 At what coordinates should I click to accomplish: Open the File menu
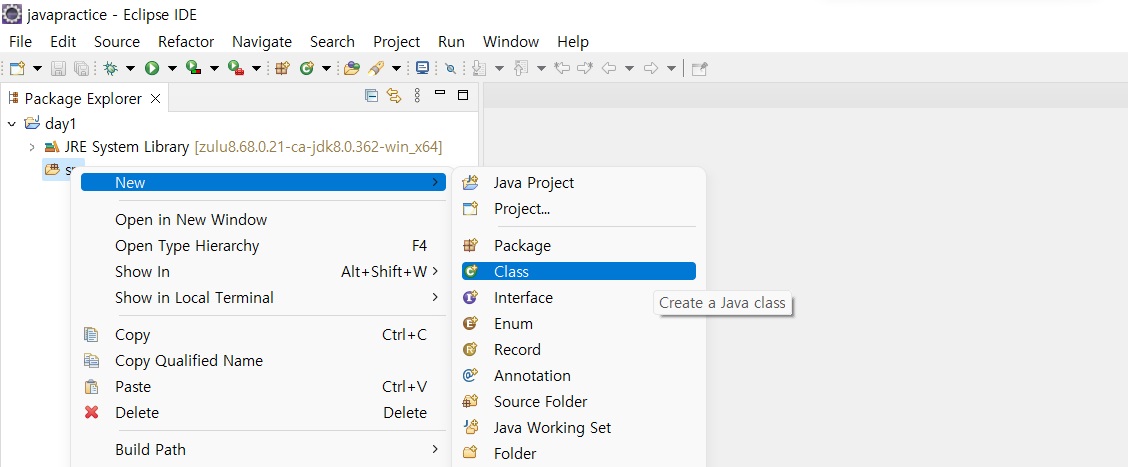tap(20, 42)
